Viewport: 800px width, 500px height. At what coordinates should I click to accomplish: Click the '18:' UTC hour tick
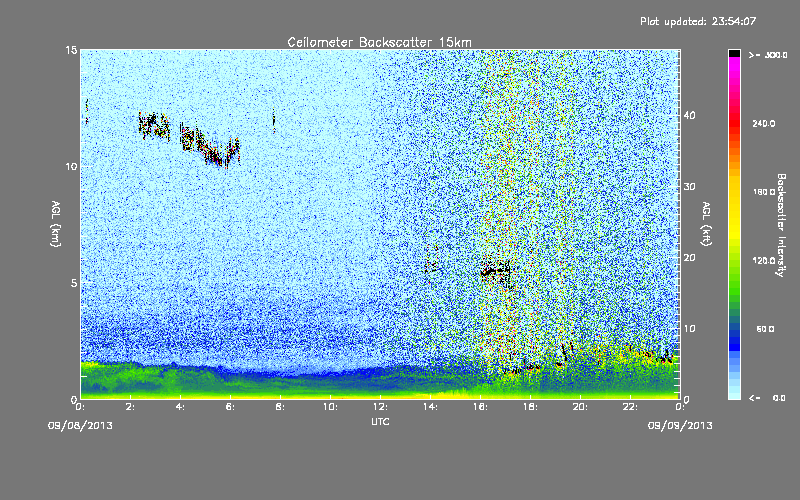[531, 407]
